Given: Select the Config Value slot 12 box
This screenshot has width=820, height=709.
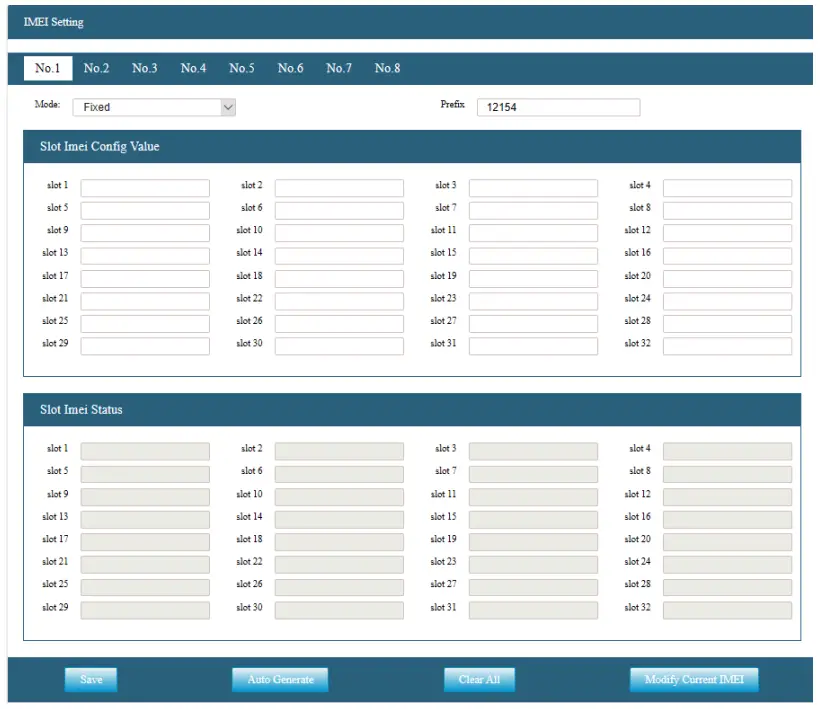Looking at the screenshot, I should [727, 233].
